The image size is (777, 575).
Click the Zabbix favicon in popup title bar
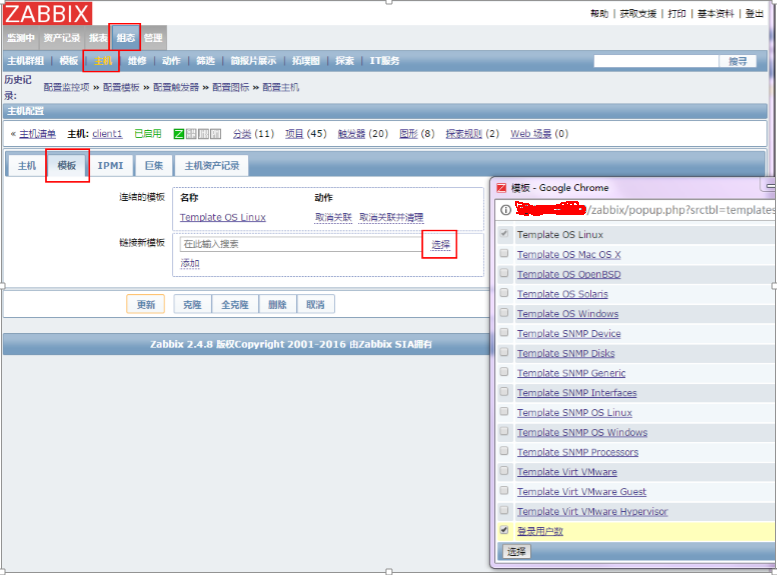pyautogui.click(x=501, y=188)
